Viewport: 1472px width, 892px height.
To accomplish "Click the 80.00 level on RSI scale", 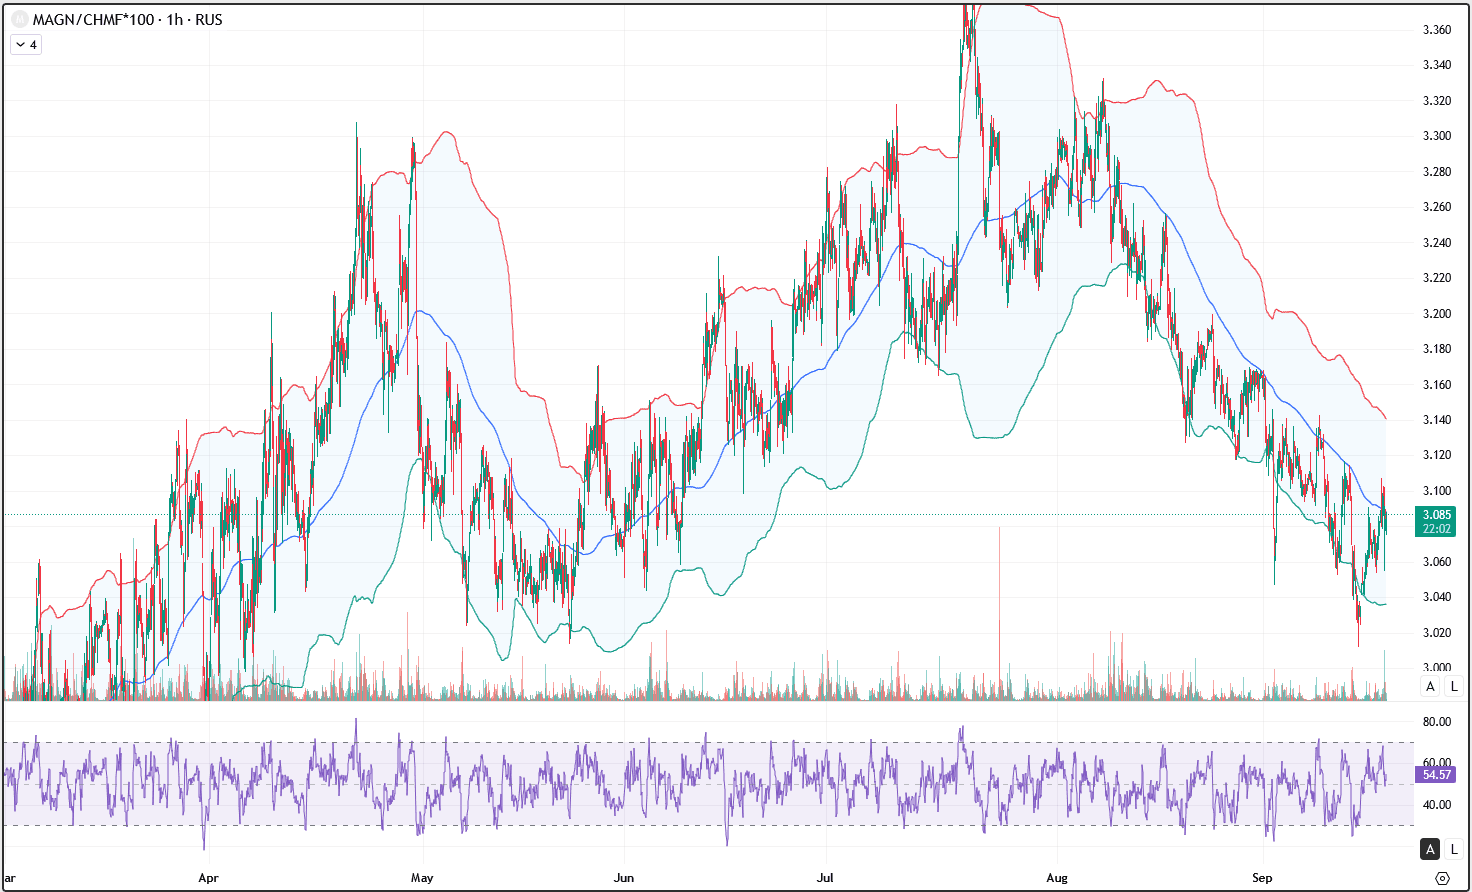I will pyautogui.click(x=1437, y=722).
